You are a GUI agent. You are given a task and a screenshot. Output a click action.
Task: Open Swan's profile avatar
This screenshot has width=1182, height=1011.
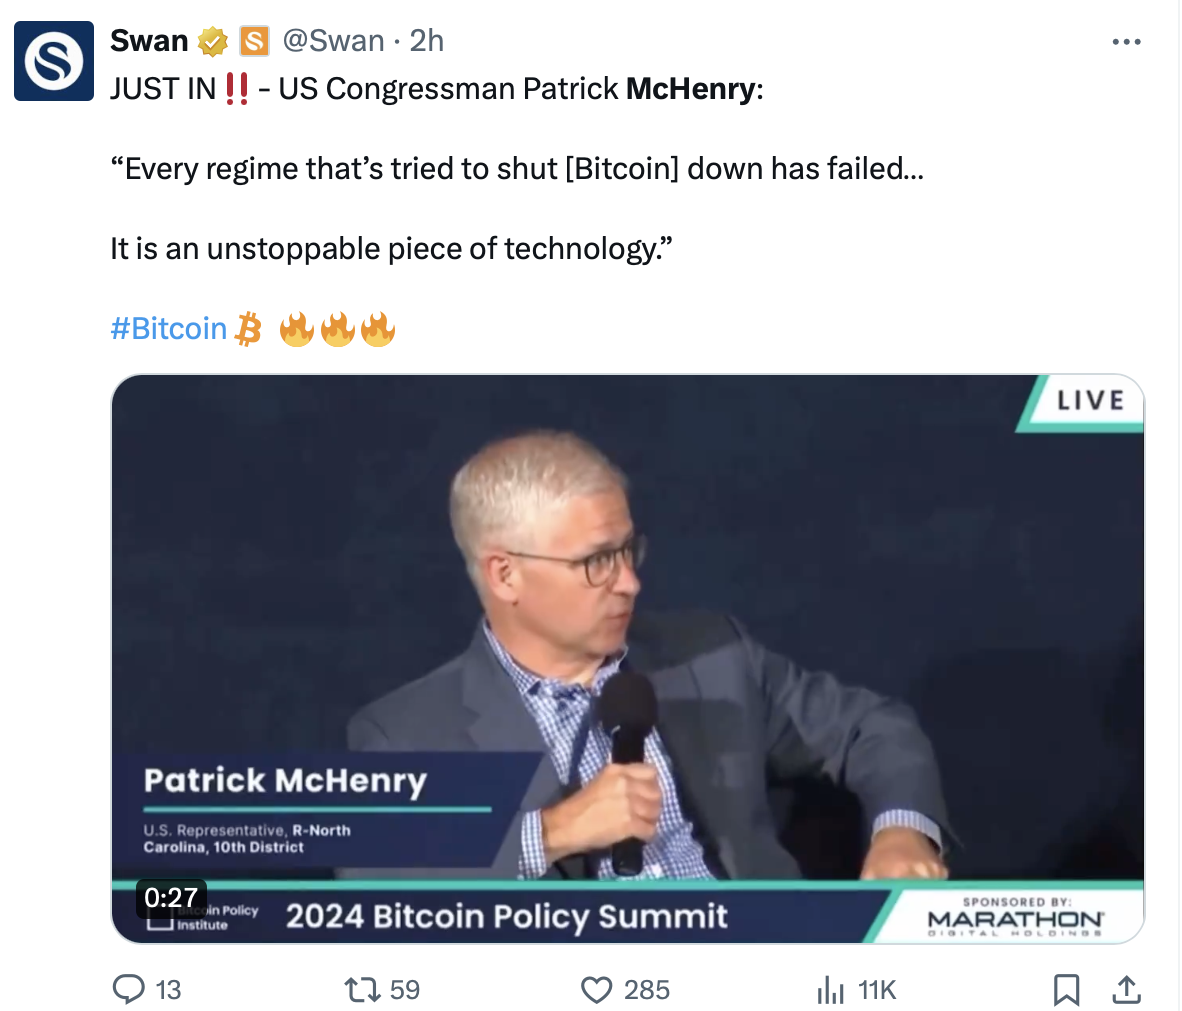[54, 61]
